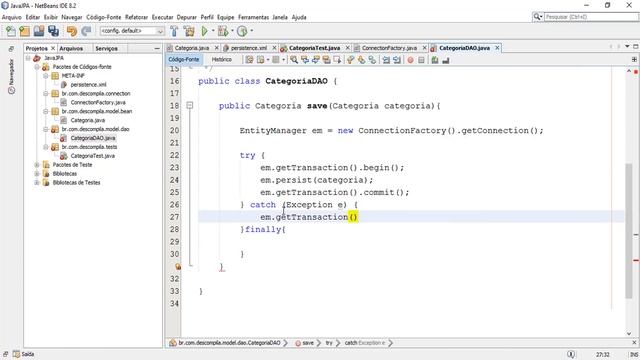Toggle Rectangular Selection in editor toolbar
The height and width of the screenshot is (360, 640).
coord(337,60)
